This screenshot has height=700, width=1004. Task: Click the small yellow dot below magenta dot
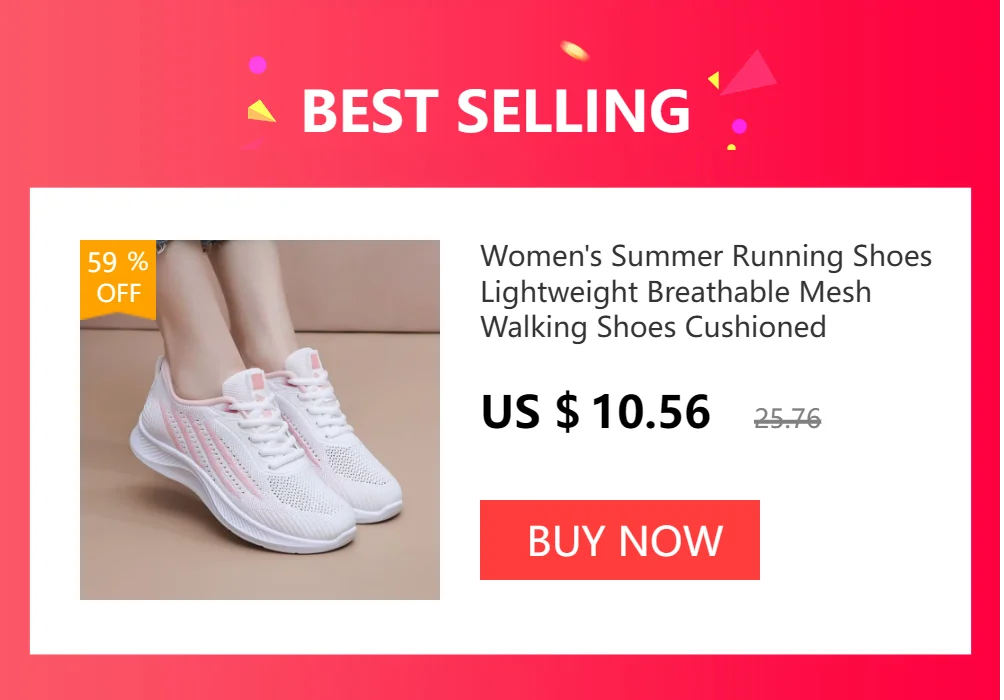[731, 147]
